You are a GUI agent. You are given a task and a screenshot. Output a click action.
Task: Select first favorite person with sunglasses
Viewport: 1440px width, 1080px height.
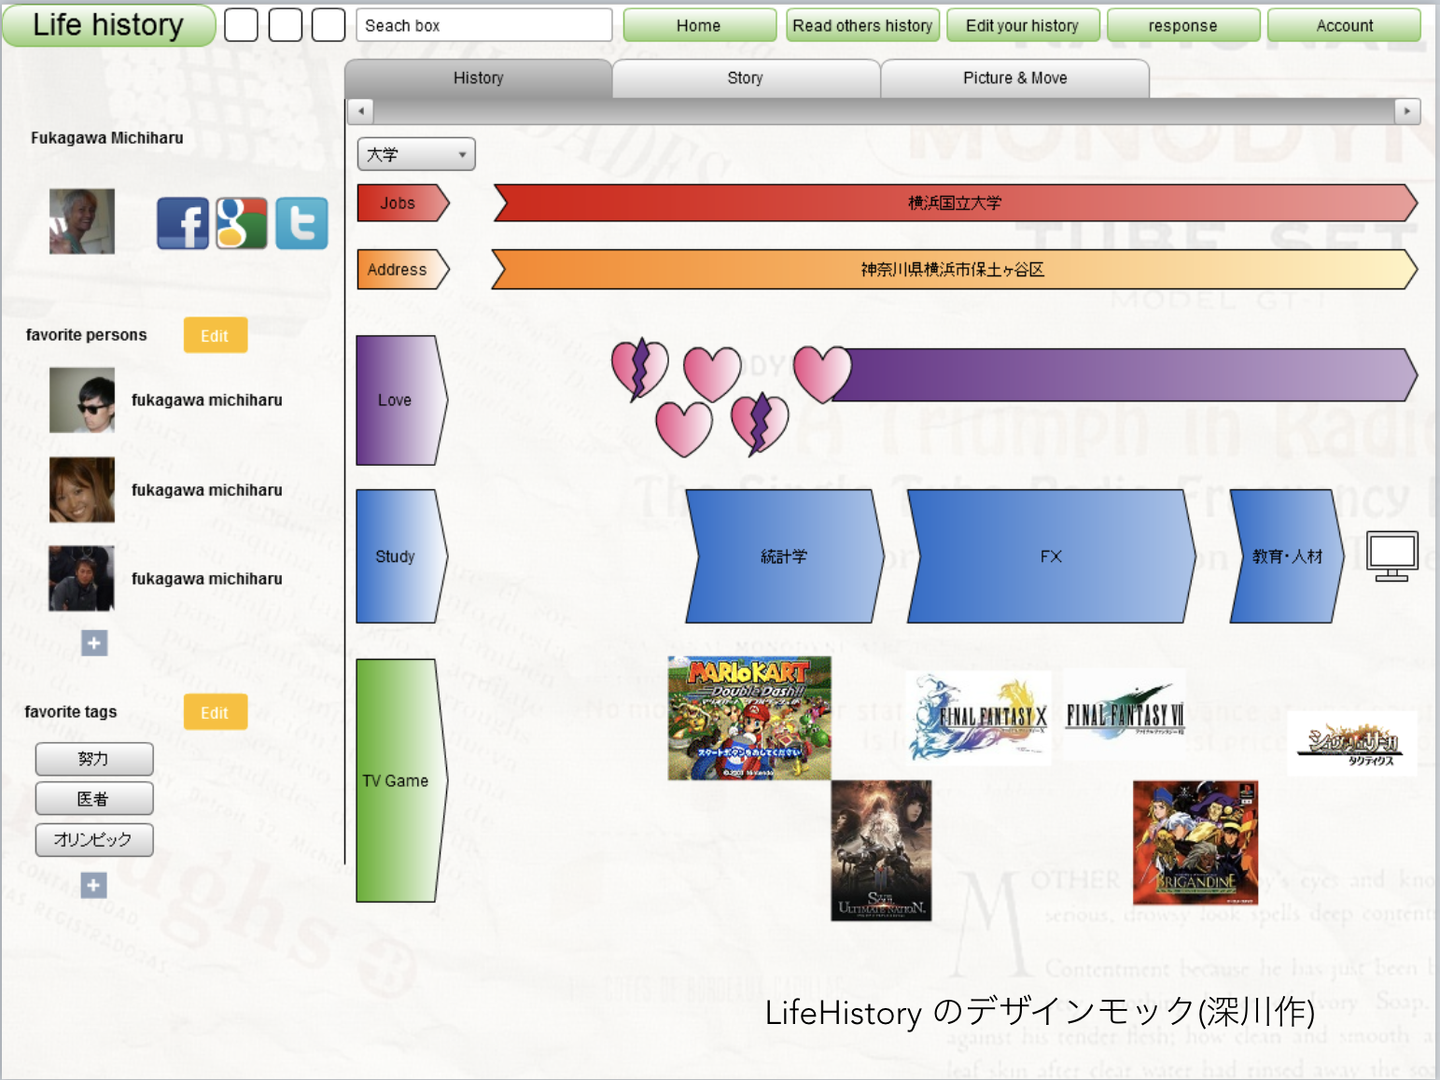pyautogui.click(x=82, y=400)
